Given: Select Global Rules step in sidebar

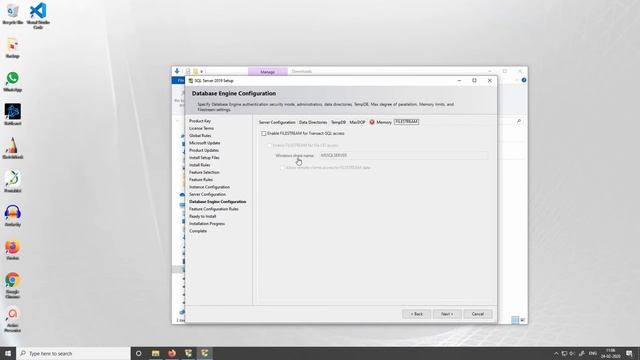Looking at the screenshot, I should [200, 136].
